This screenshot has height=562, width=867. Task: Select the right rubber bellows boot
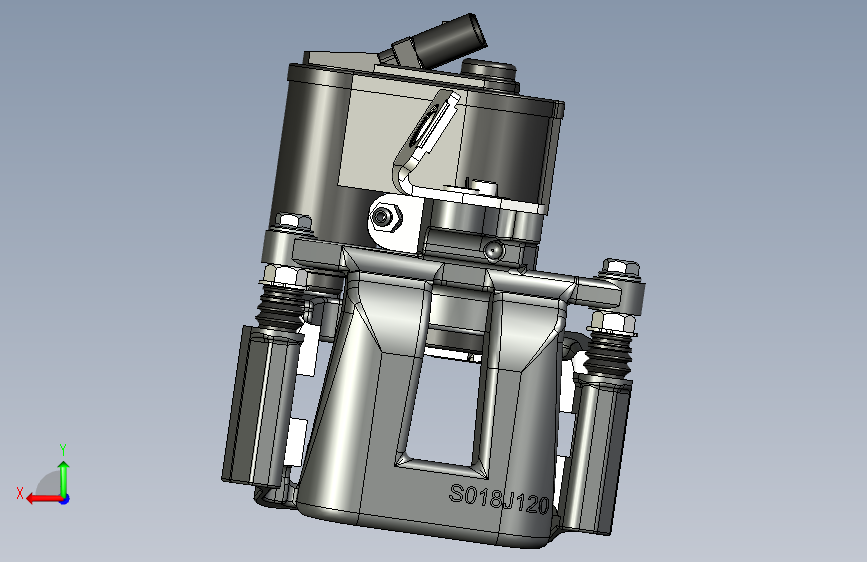(609, 355)
